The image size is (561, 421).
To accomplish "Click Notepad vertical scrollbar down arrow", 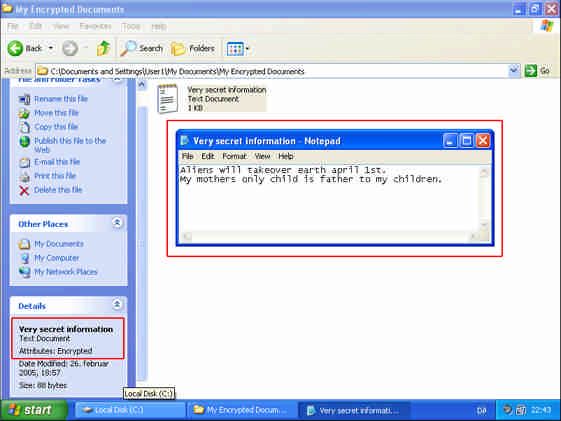I will [484, 225].
